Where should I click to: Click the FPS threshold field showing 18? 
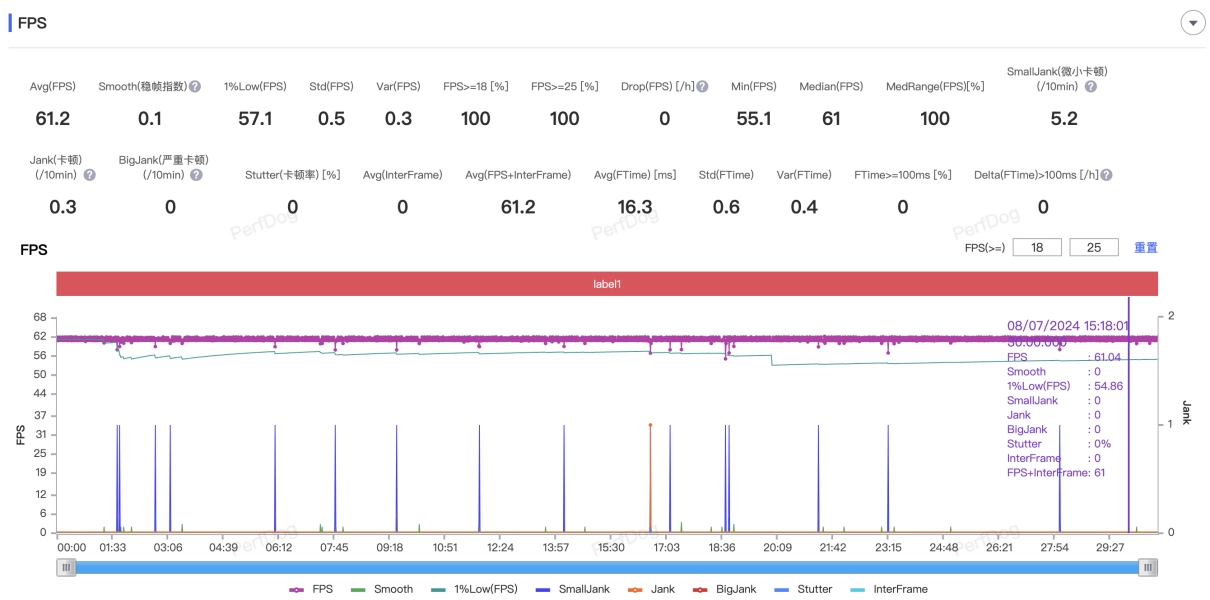pyautogui.click(x=1037, y=247)
